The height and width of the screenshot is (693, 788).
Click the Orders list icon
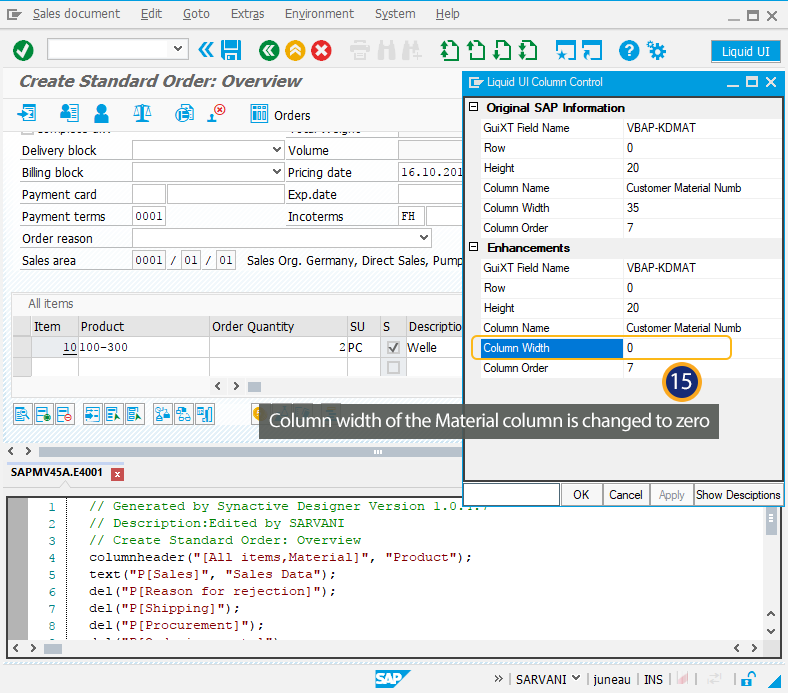(x=280, y=115)
